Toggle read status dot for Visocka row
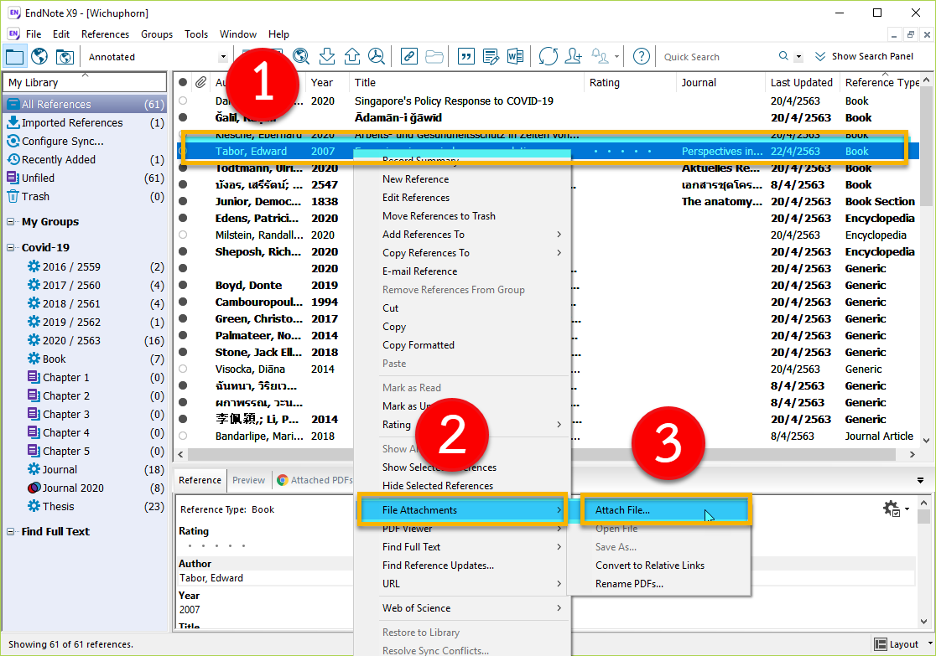Image resolution: width=936 pixels, height=656 pixels. click(182, 369)
